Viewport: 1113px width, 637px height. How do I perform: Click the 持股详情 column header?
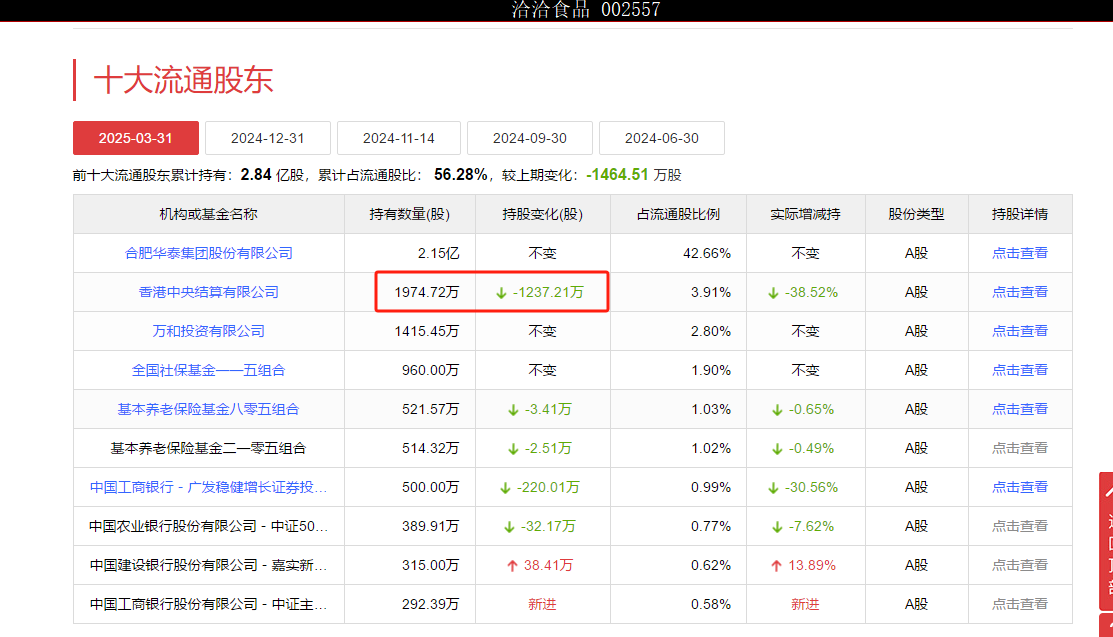pos(1020,214)
